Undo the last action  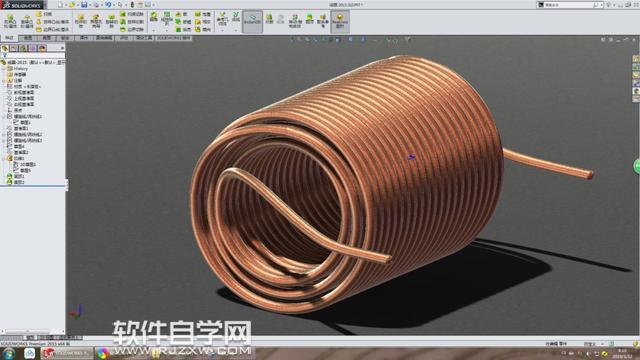tap(108, 4)
